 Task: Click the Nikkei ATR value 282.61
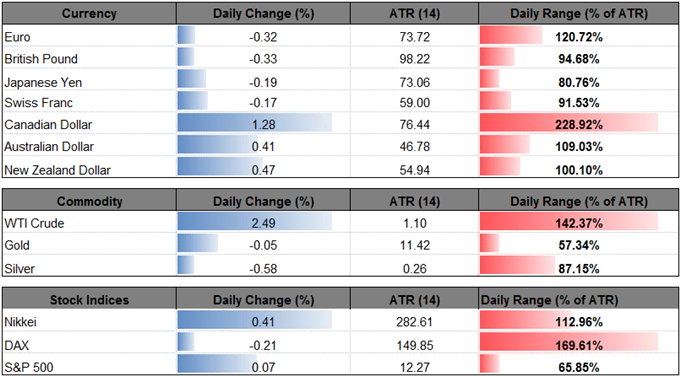tap(415, 322)
